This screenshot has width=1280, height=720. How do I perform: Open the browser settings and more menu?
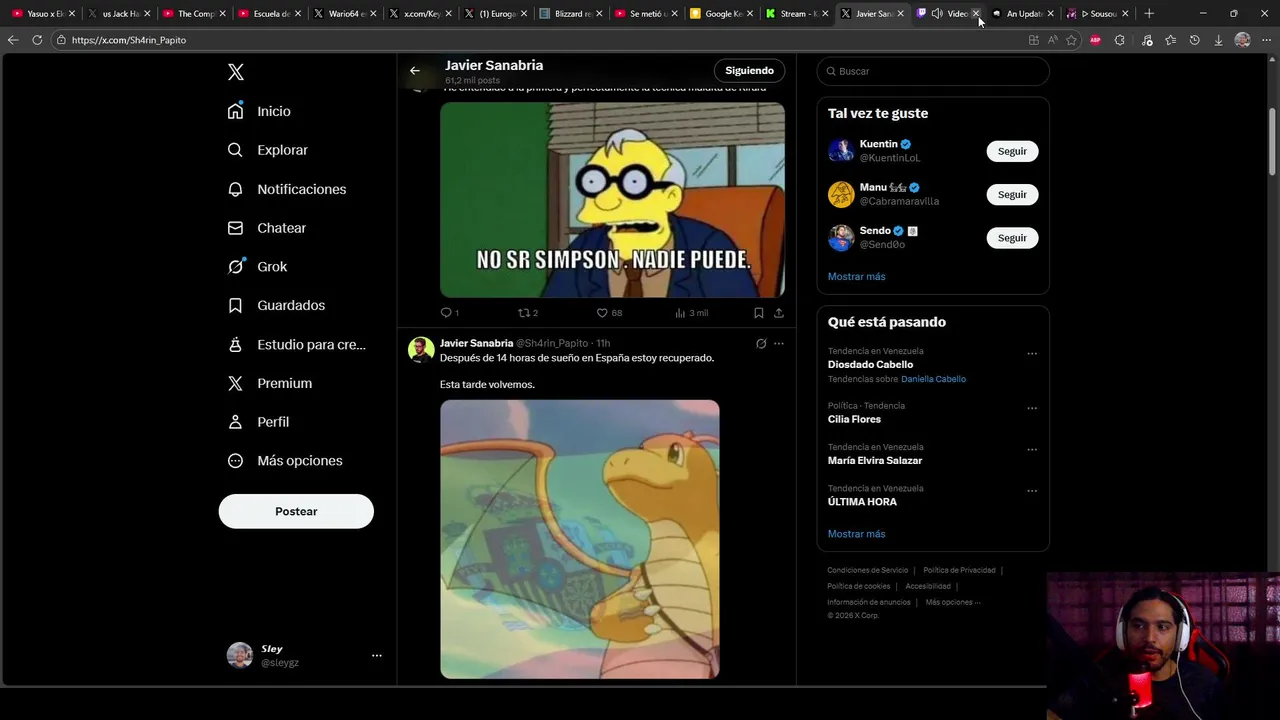point(1266,40)
